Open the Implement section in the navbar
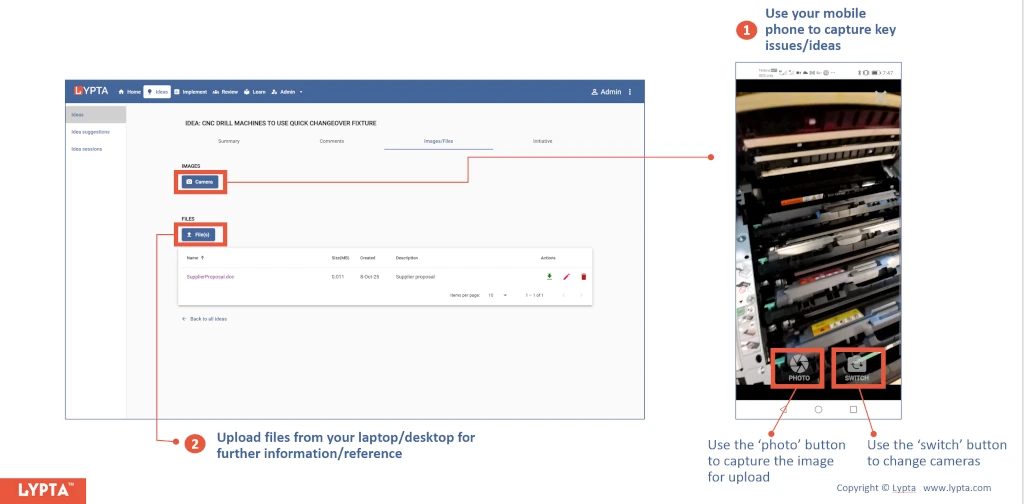 point(191,92)
